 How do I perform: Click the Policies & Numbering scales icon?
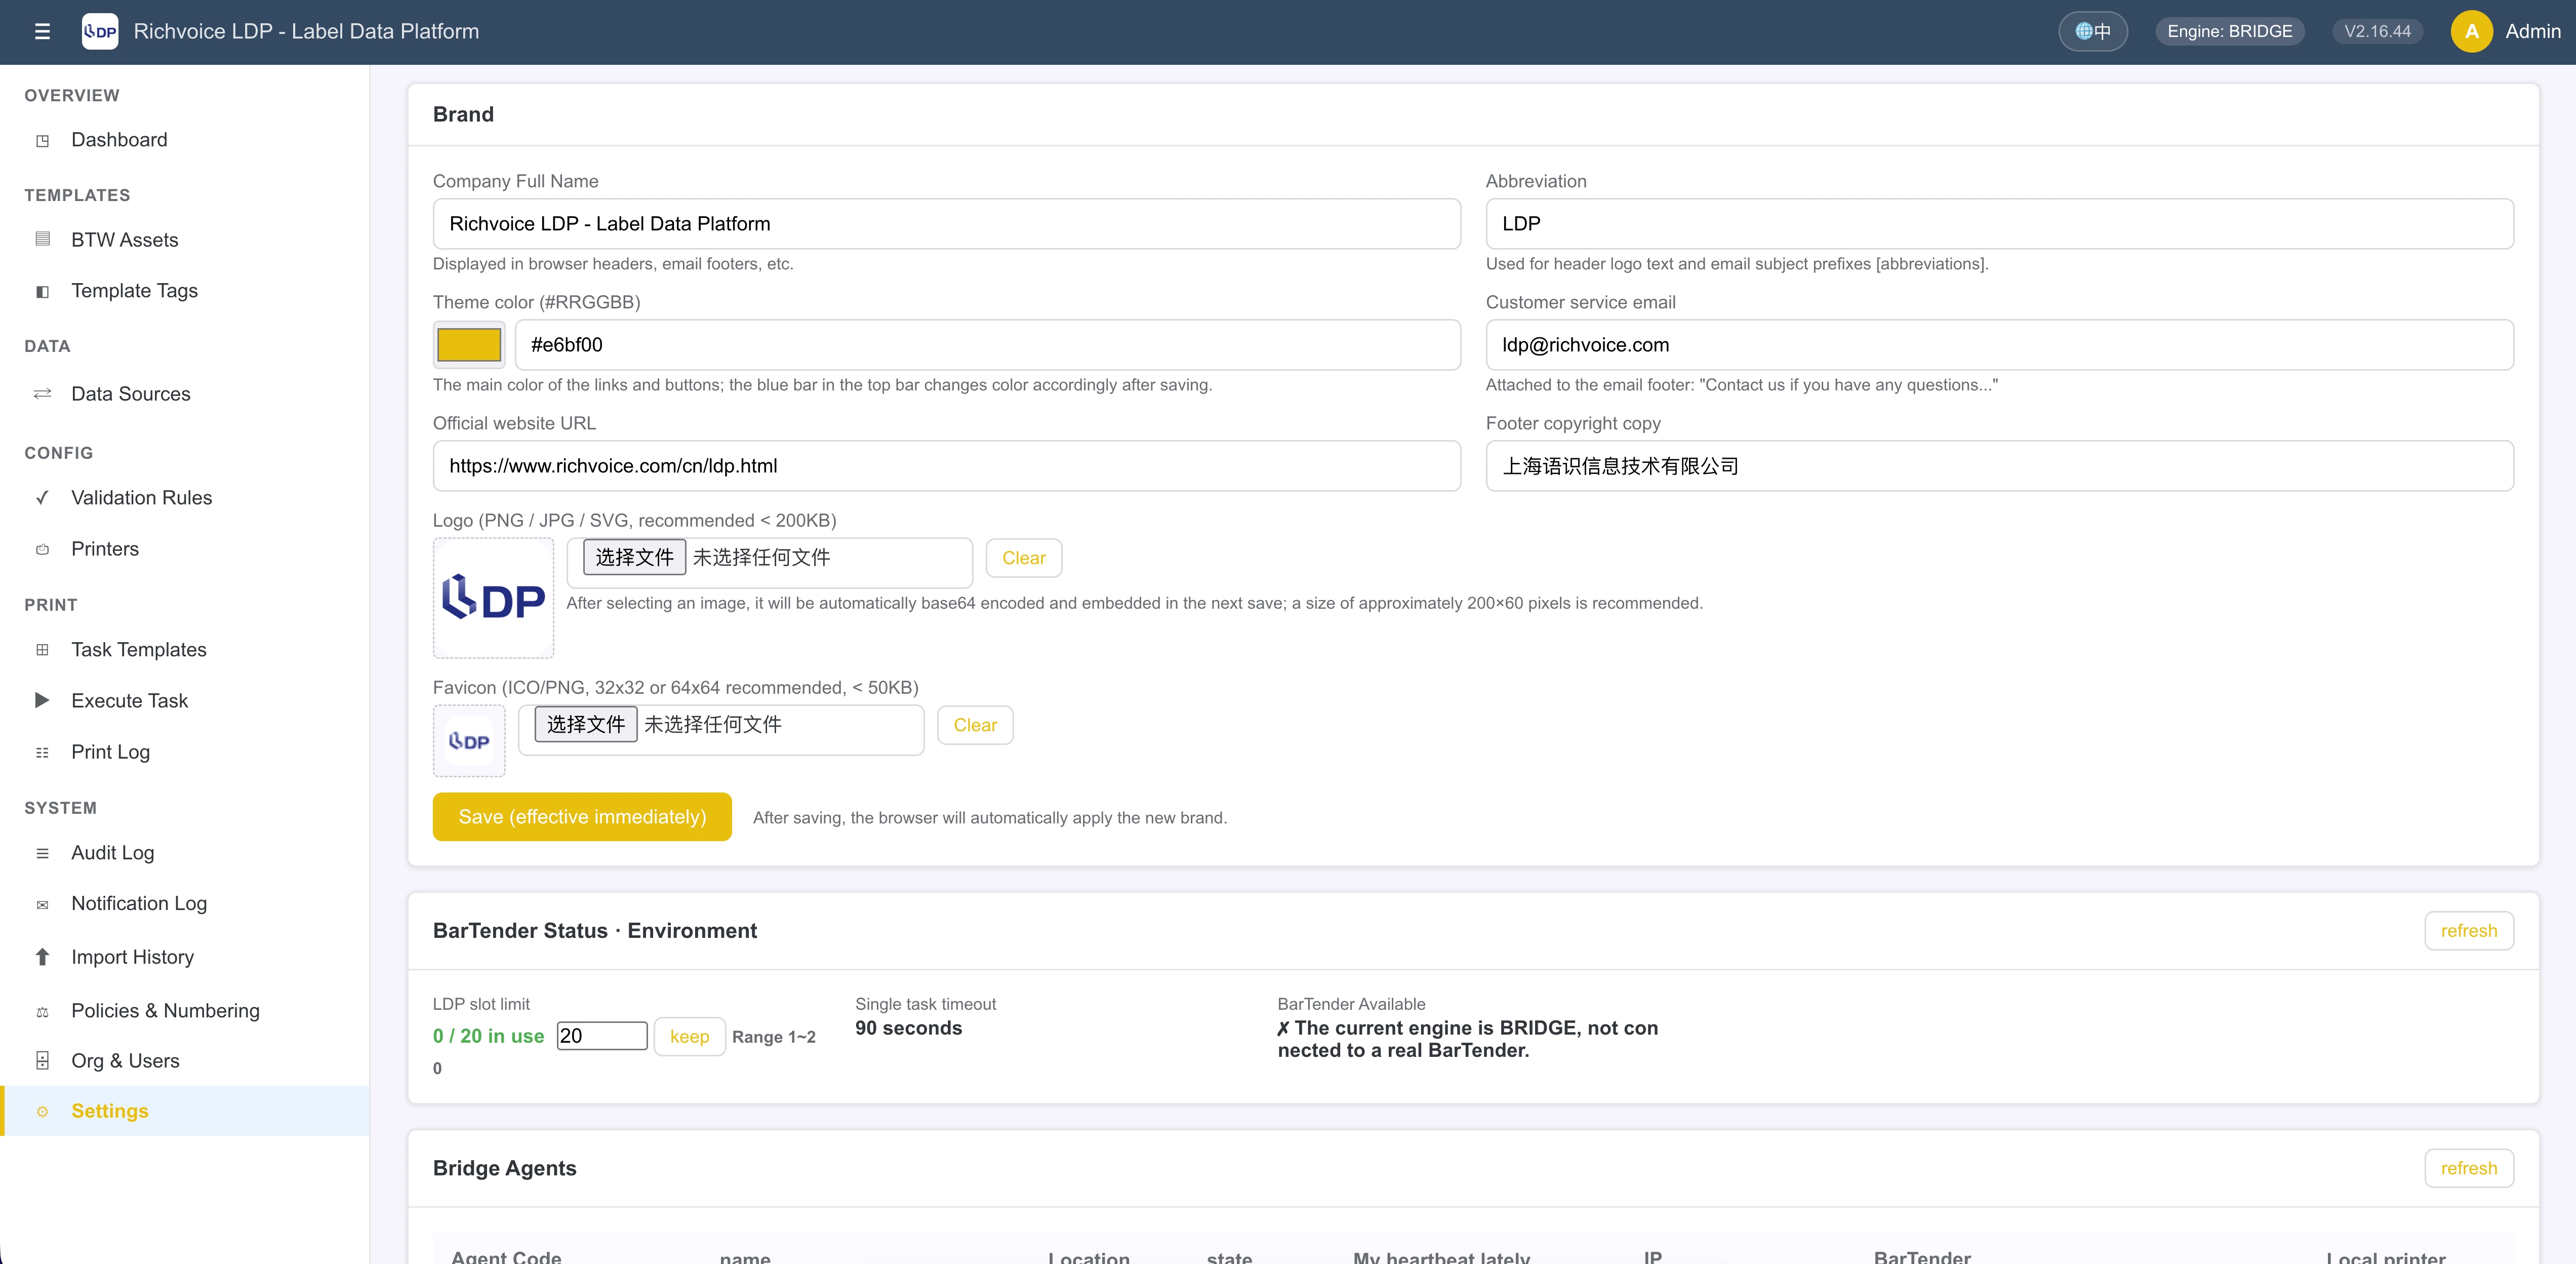pos(42,1012)
